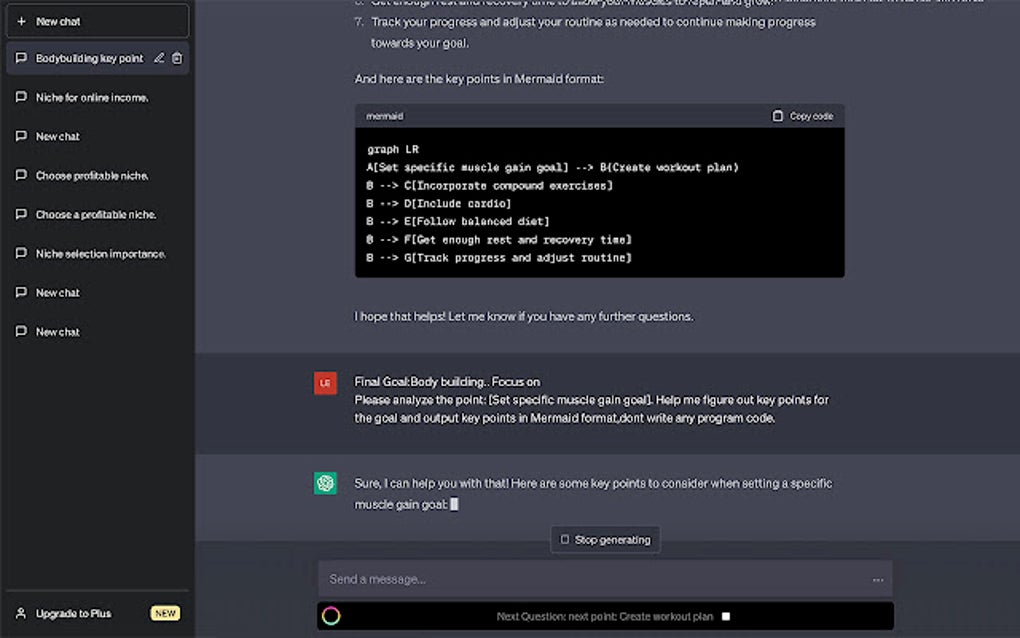
Task: Open the 'Choose profitable niche.' chat
Action: (92, 175)
